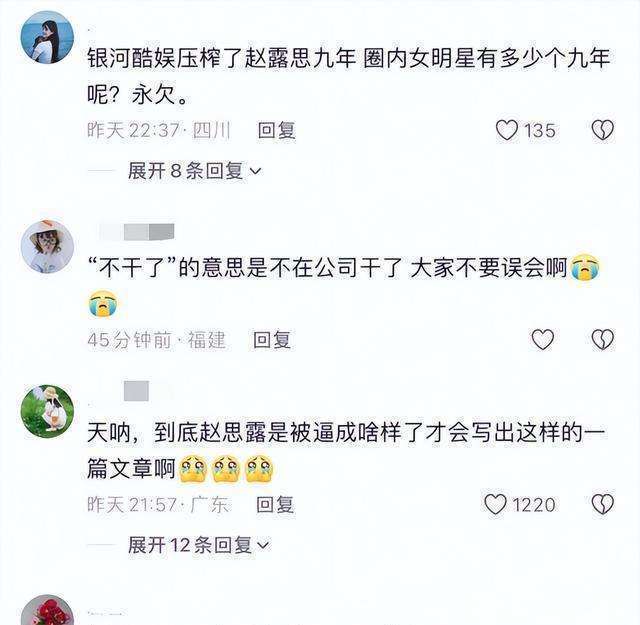Like the 广东 comment with 1220 likes
The image size is (640, 625).
(496, 505)
